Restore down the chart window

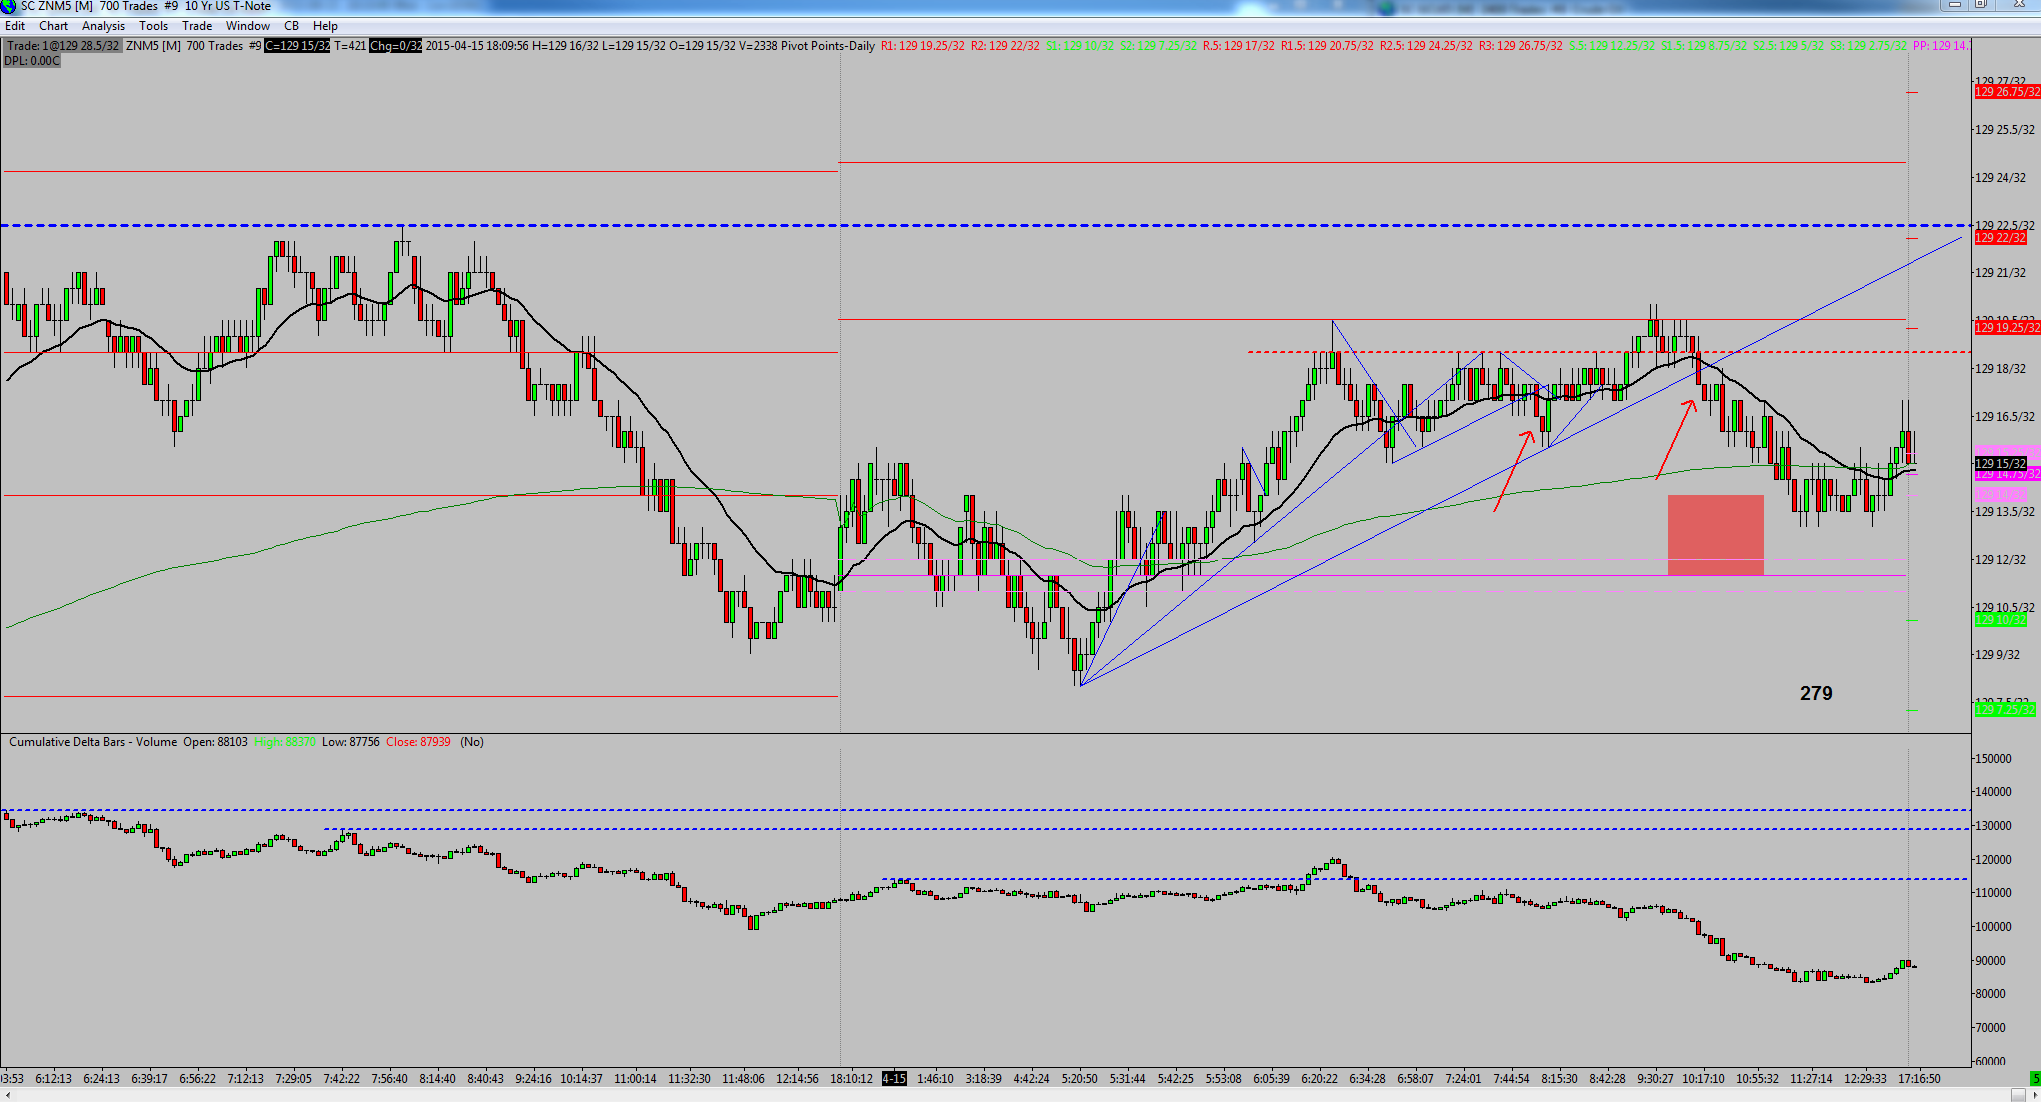point(1980,5)
